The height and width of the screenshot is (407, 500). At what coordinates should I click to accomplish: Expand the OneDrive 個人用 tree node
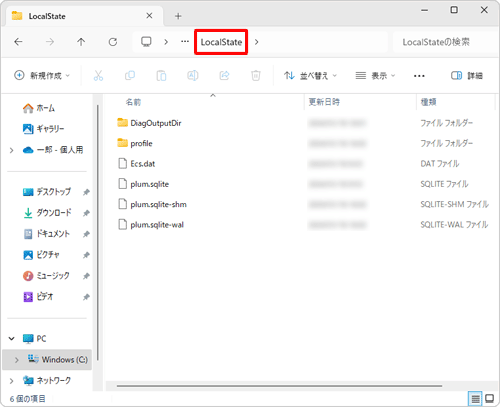12,150
